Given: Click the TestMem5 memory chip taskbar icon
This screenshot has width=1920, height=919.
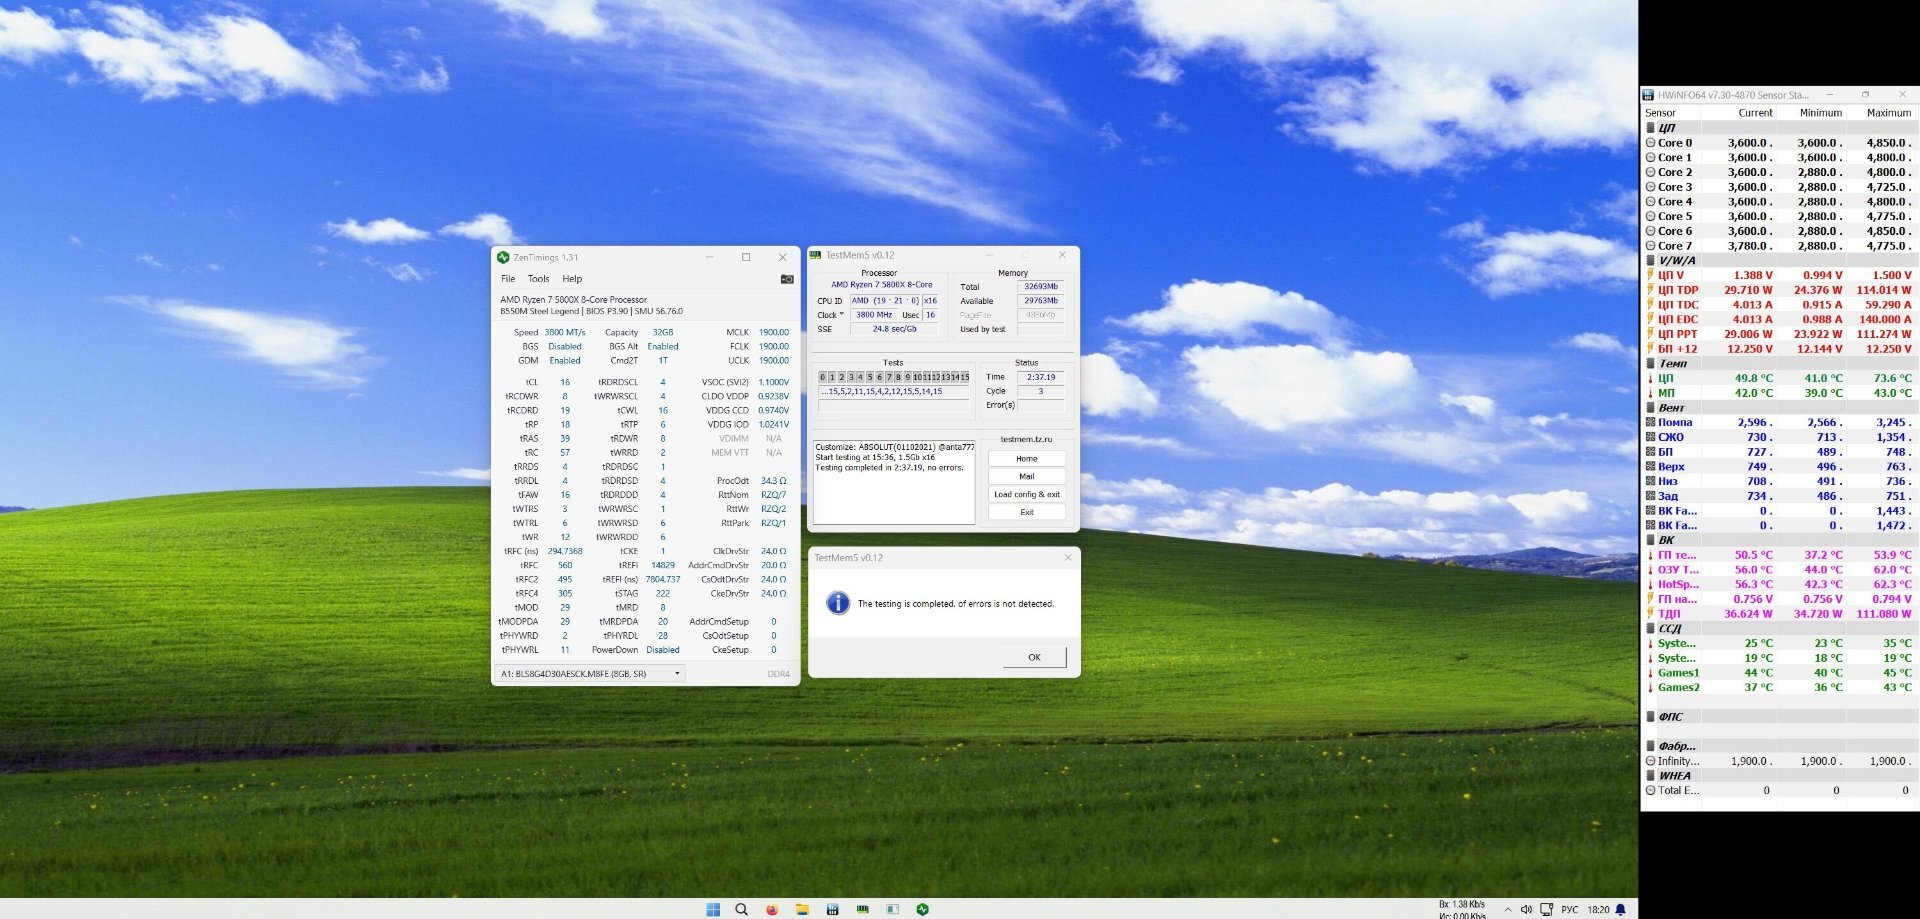Looking at the screenshot, I should [x=862, y=909].
